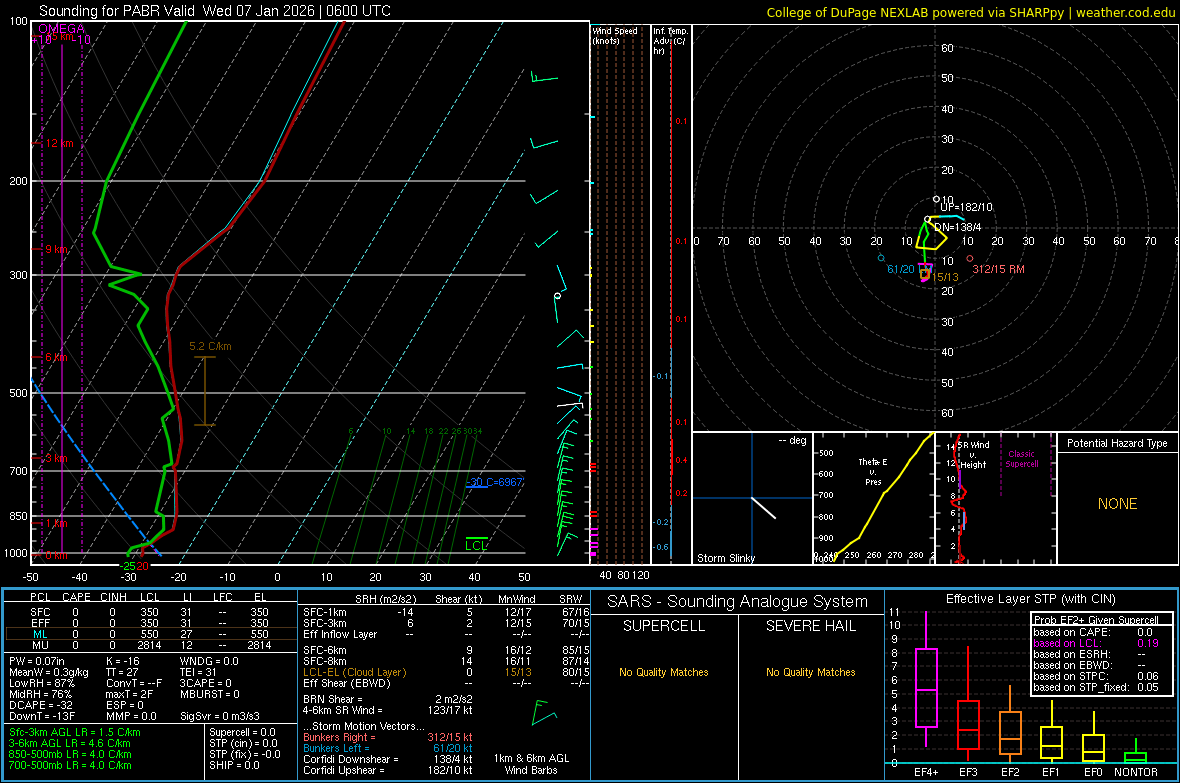Click the "Supercell = 0.0" composite value
The height and width of the screenshot is (783, 1180).
[242, 732]
